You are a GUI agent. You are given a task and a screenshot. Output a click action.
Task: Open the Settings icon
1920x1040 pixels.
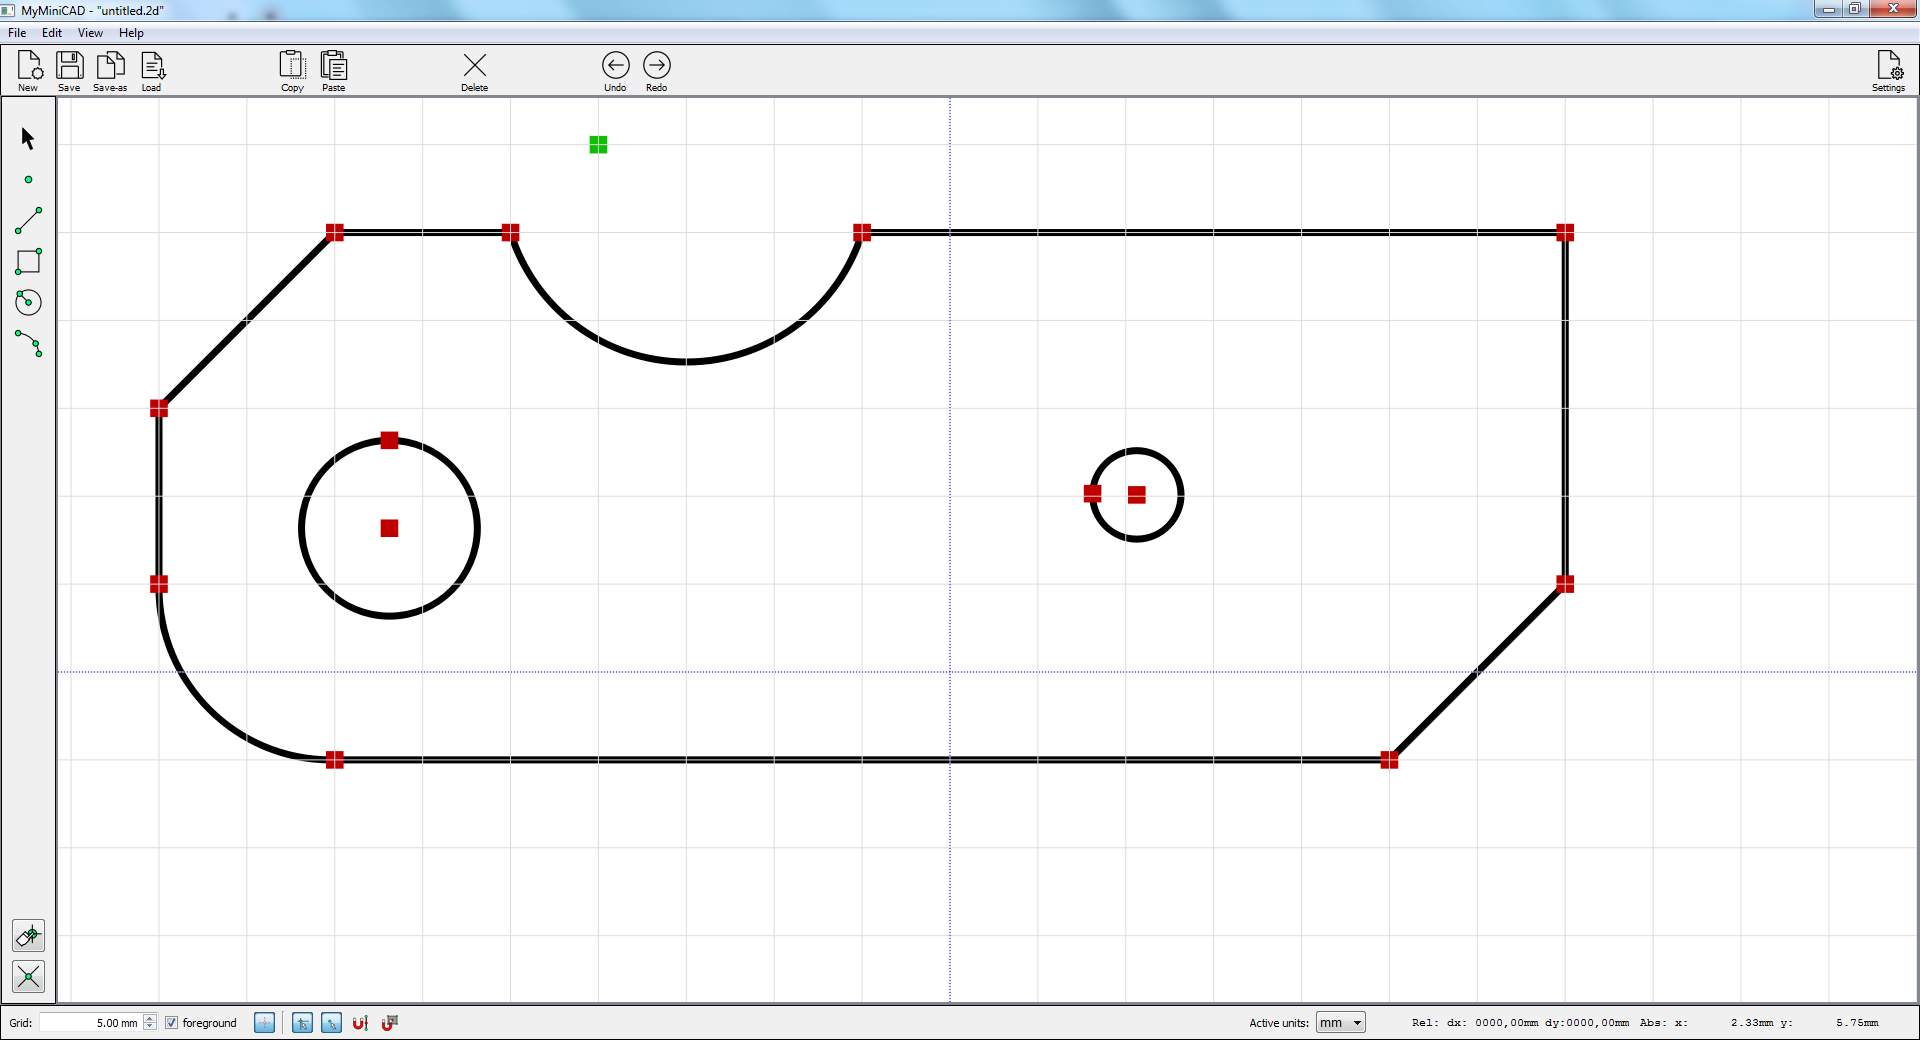coord(1889,71)
